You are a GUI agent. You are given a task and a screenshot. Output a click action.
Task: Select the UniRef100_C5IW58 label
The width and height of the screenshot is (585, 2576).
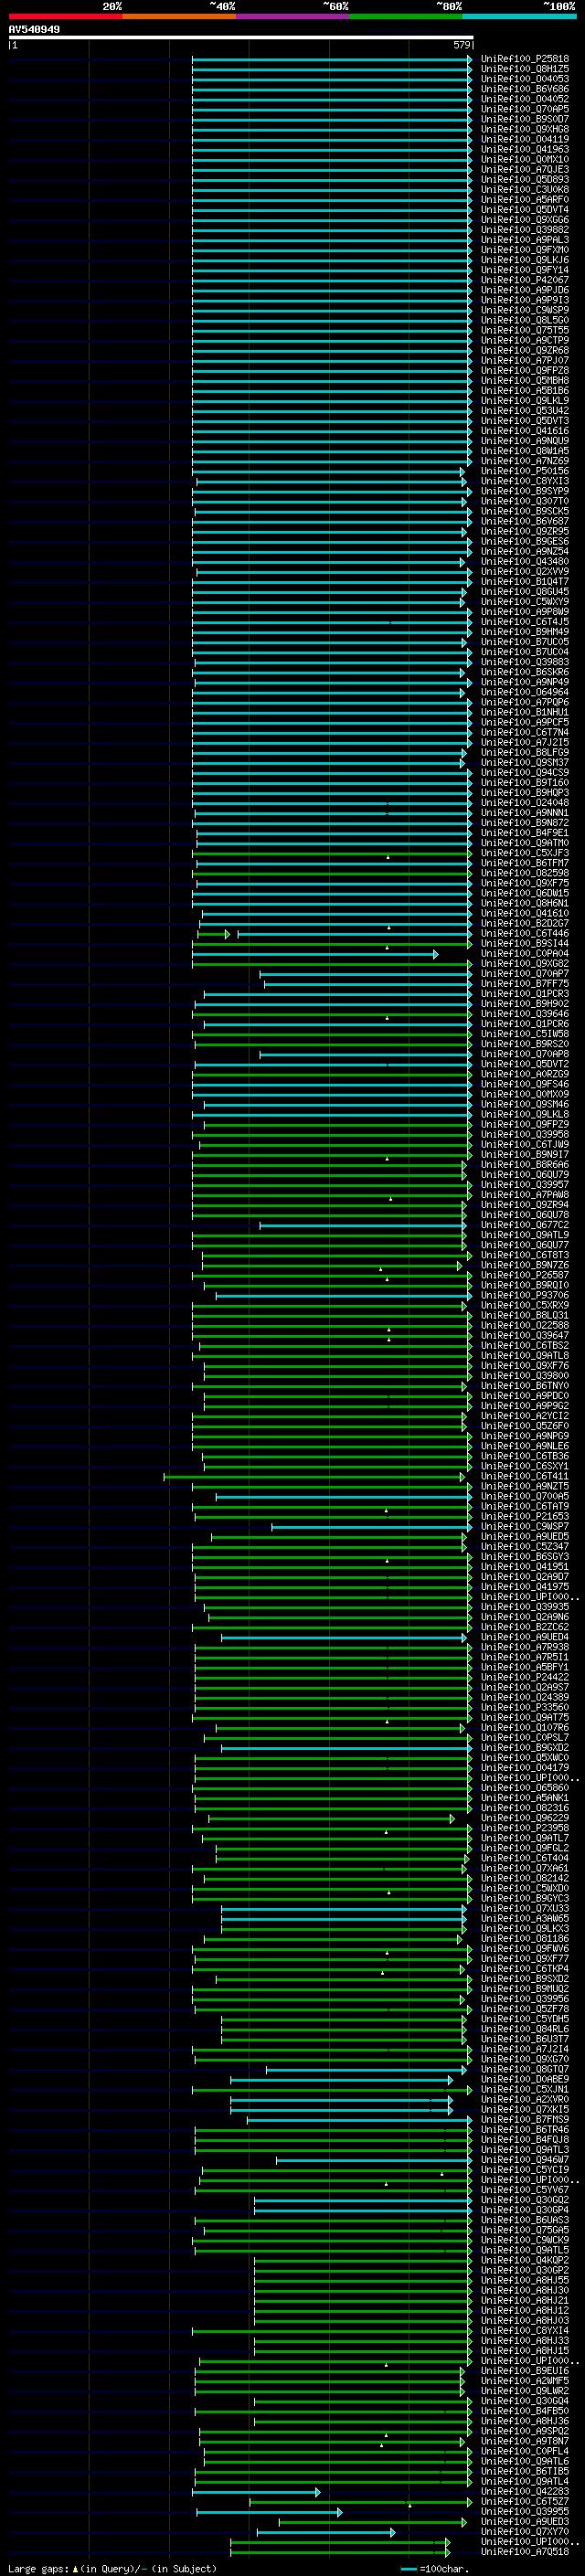525,1034
